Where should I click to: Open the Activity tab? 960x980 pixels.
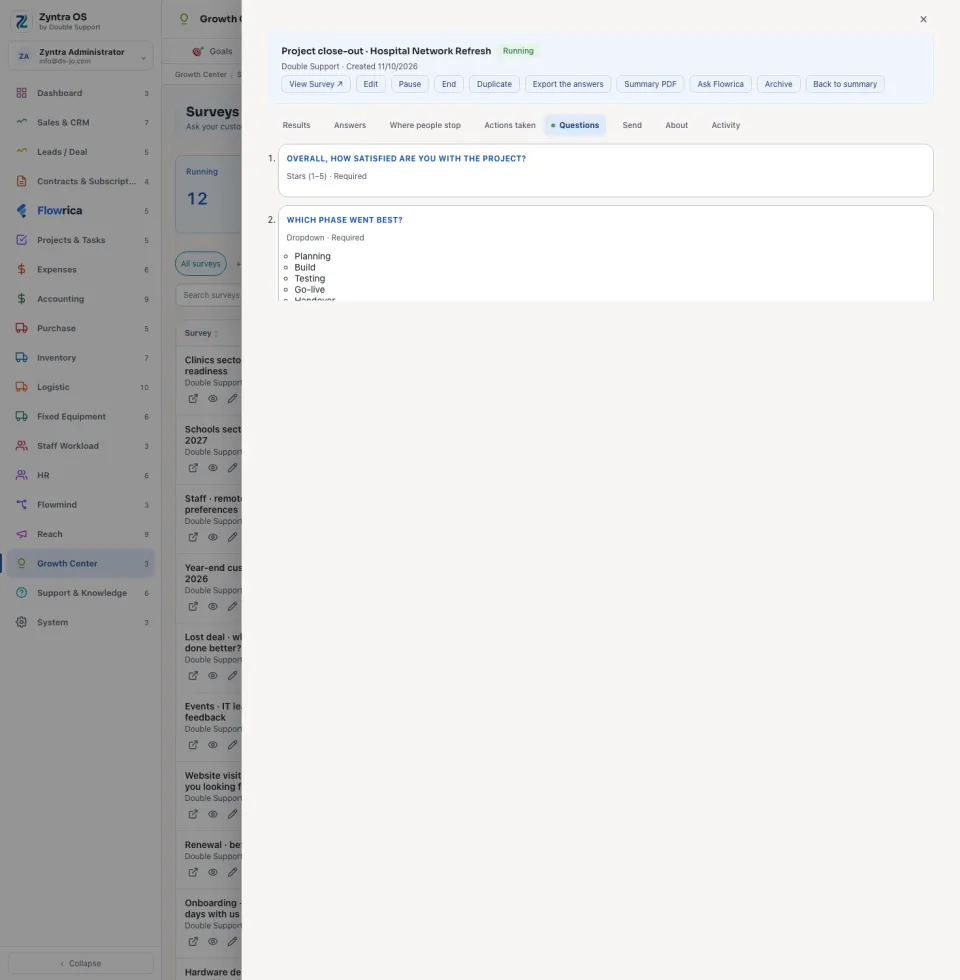pyautogui.click(x=726, y=125)
